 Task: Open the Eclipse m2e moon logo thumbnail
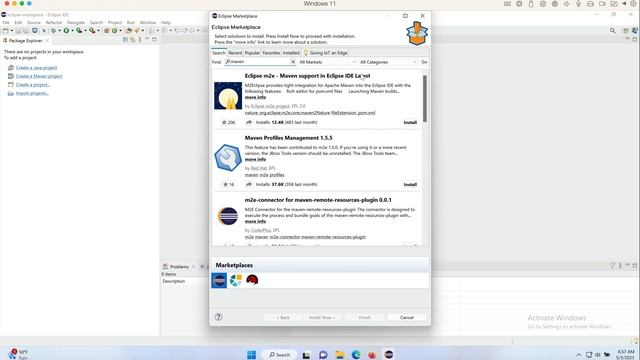[x=228, y=96]
